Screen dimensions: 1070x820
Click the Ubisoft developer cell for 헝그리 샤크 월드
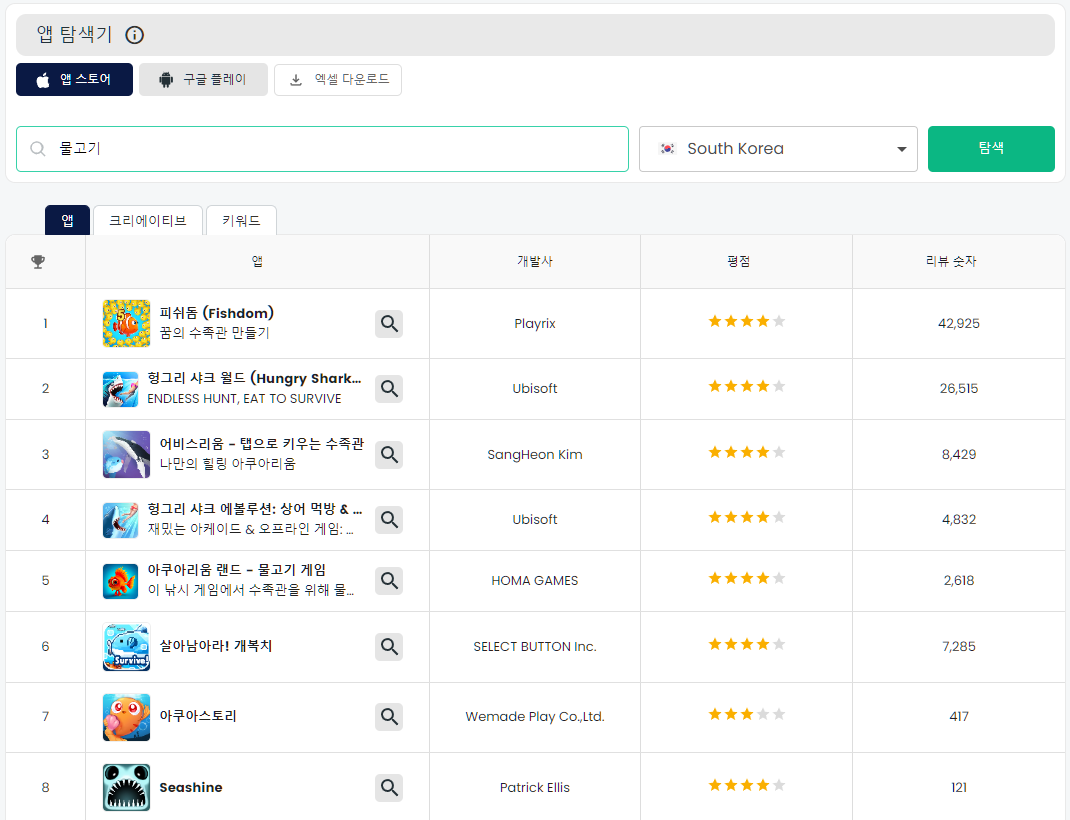click(535, 388)
